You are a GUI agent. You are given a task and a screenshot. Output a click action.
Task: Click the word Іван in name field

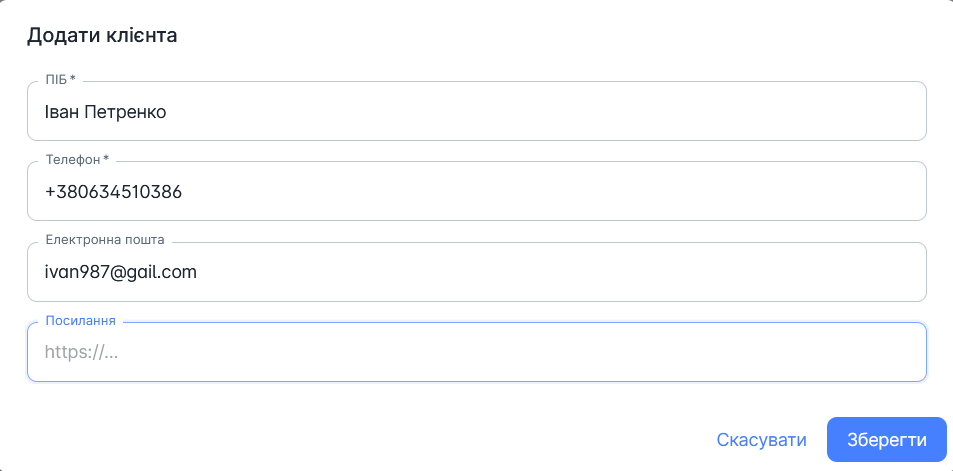coord(61,112)
